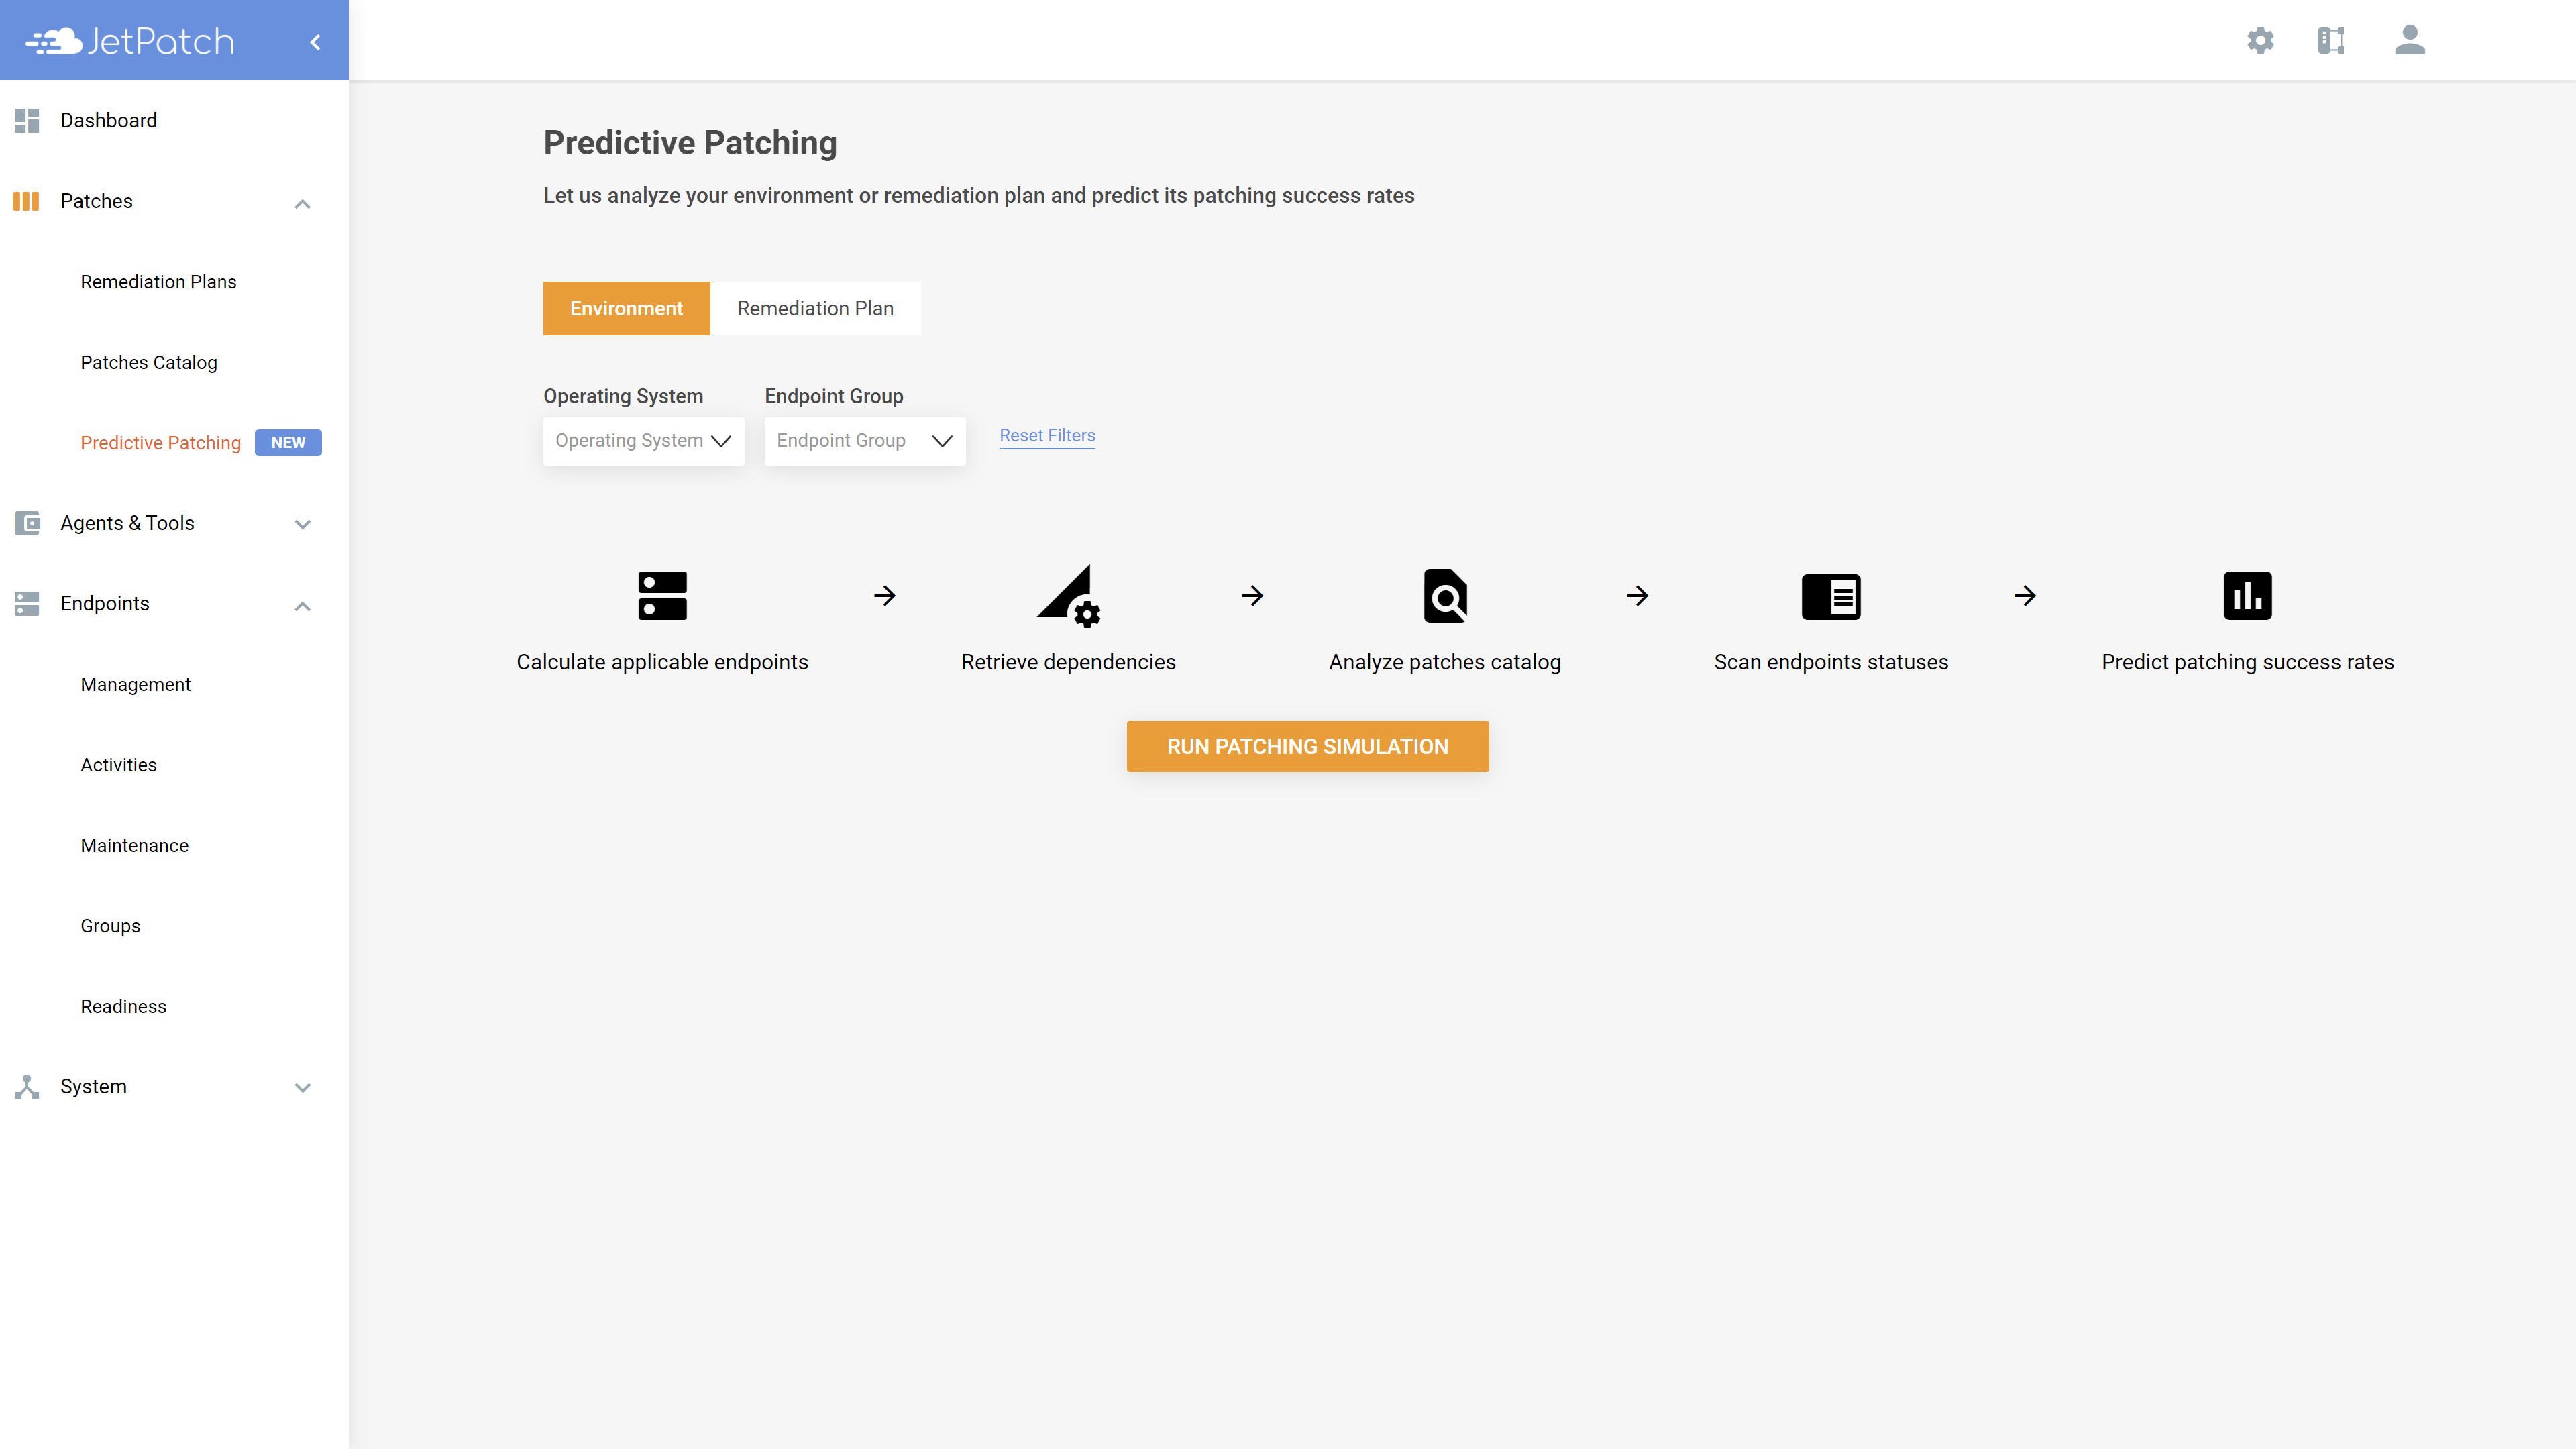Screen dimensions: 2576x1449
Task: Click the Analyze patches catalog icon
Action: point(1445,596)
